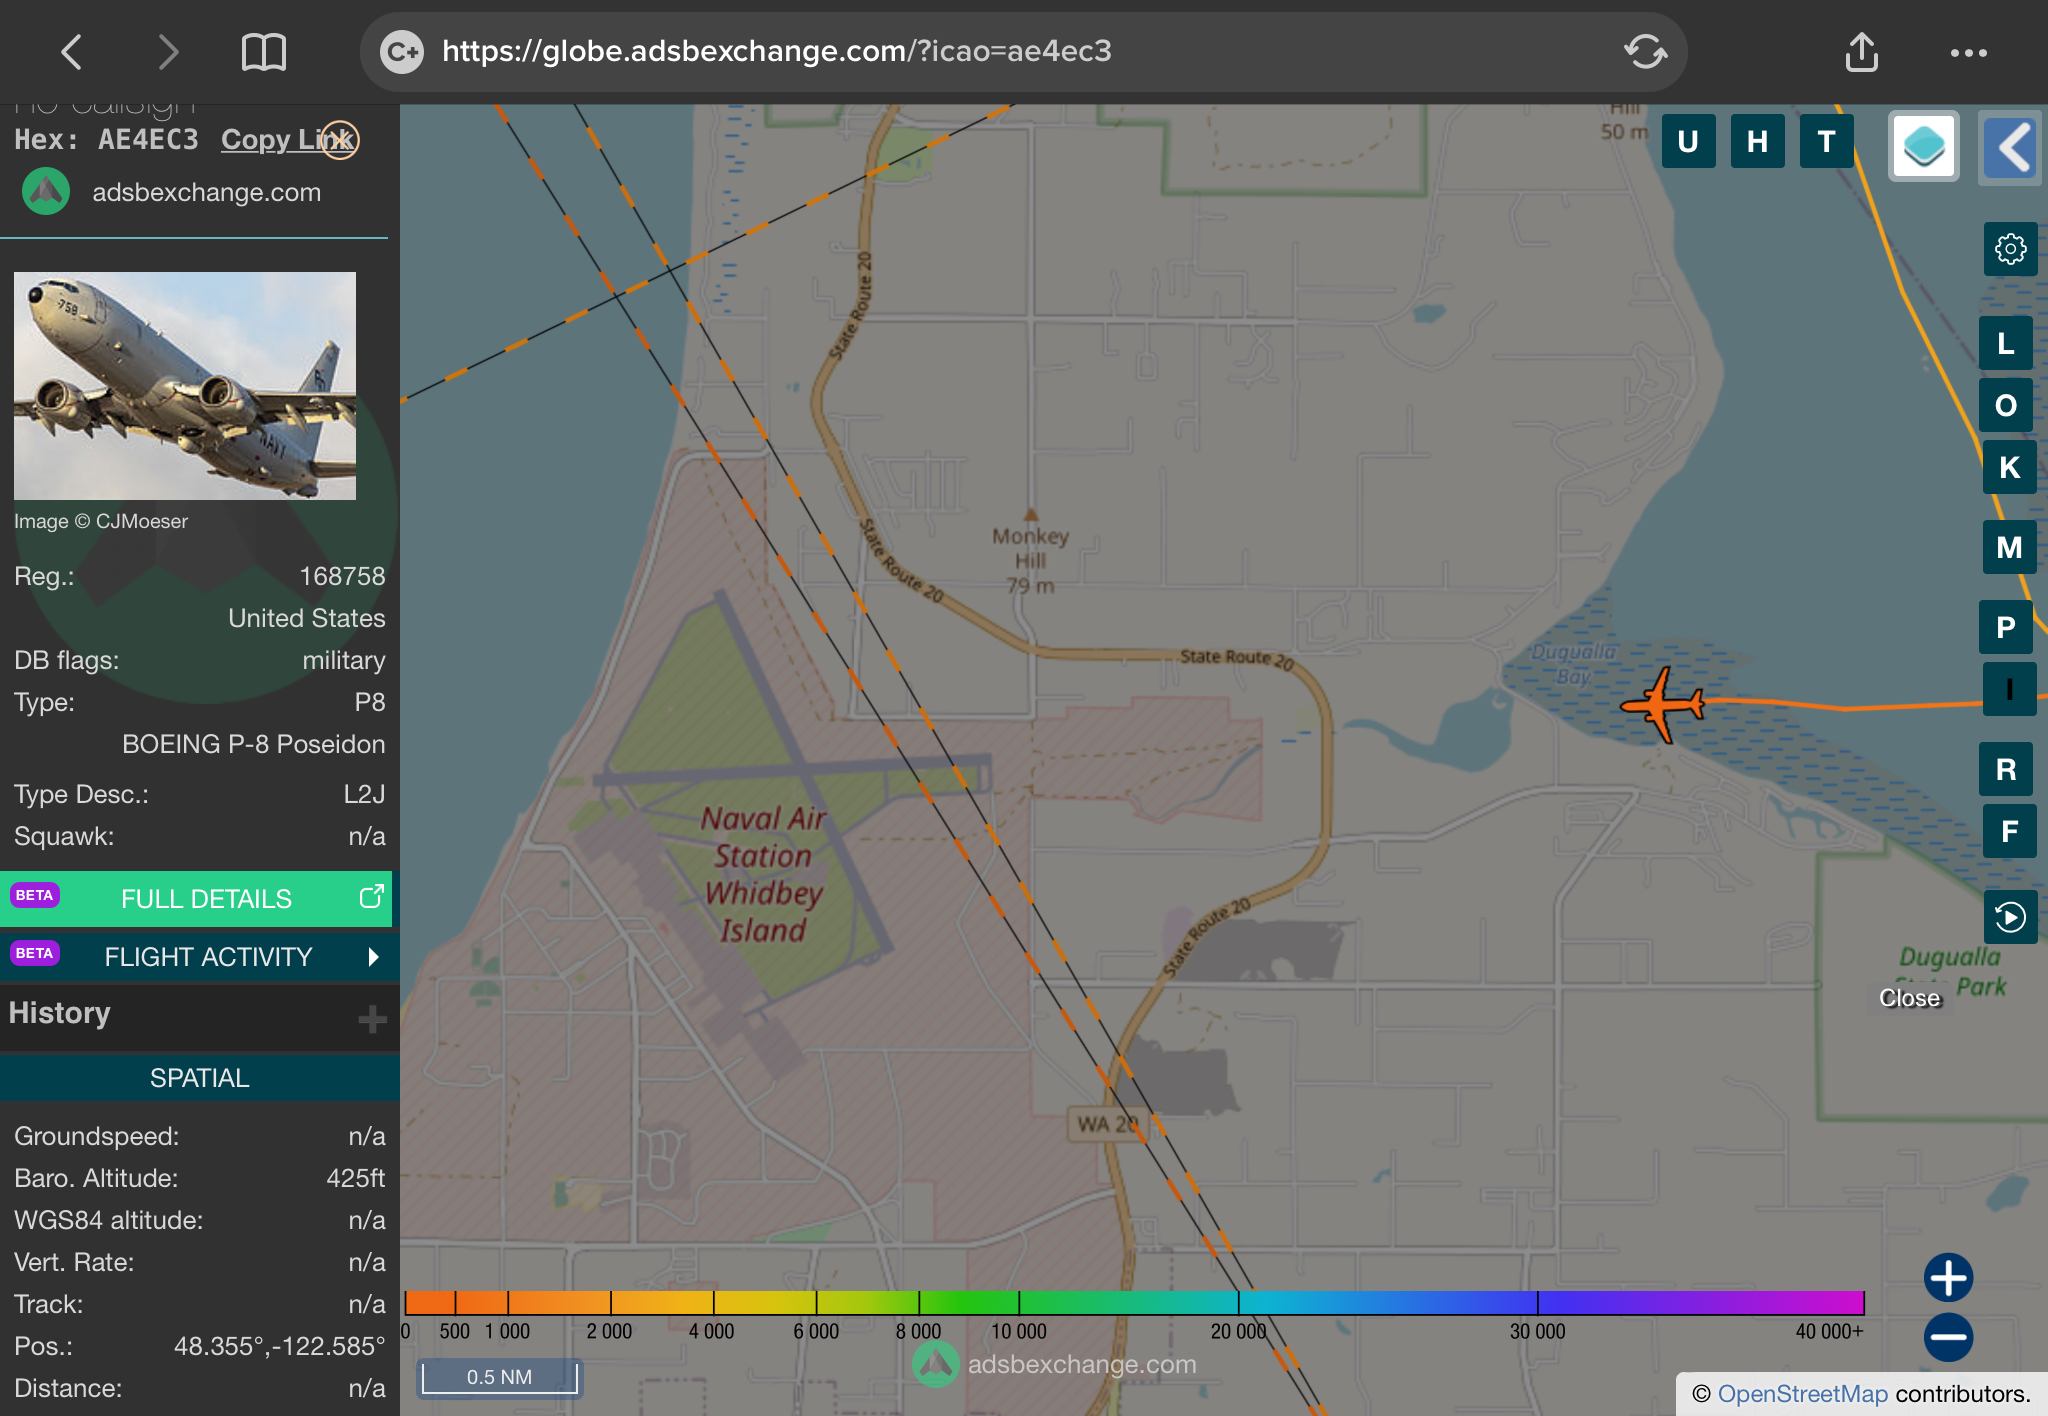Open the three-dot browser menu
Image resolution: width=2048 pixels, height=1416 pixels.
[x=1968, y=52]
